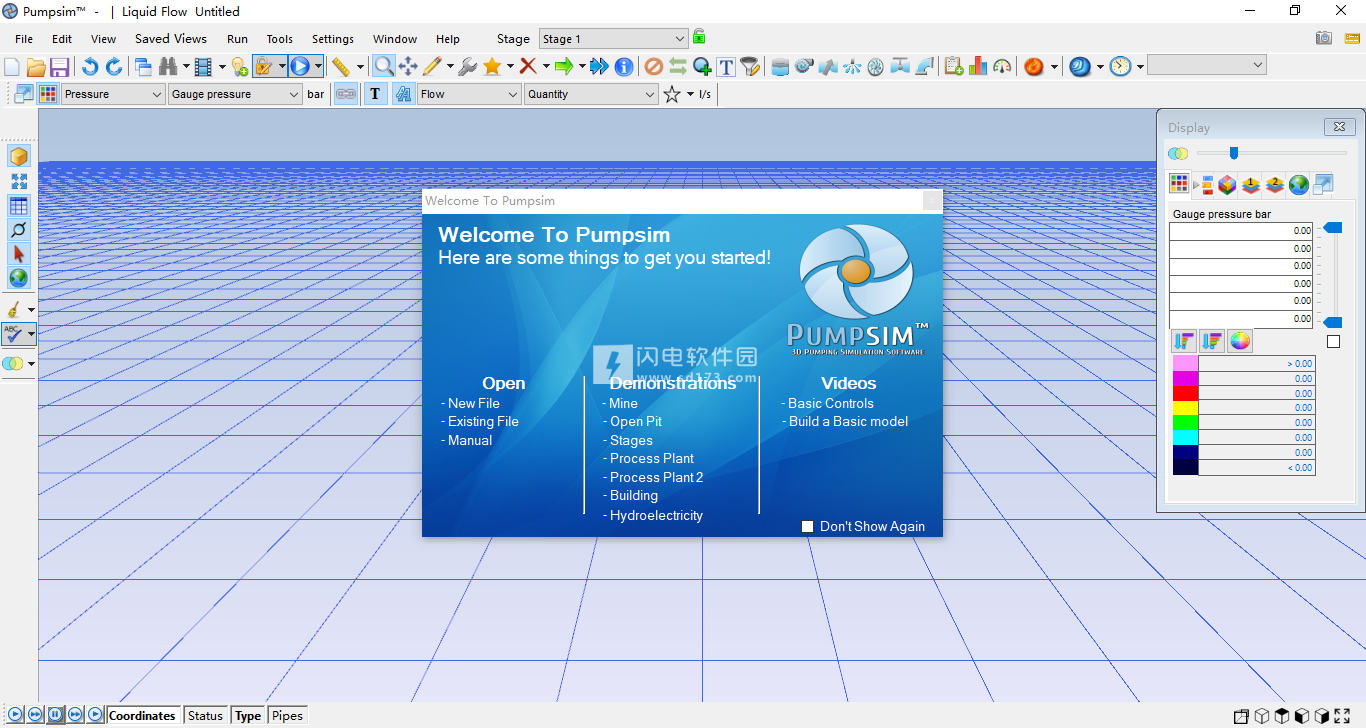Viewport: 1366px width, 728px height.
Task: Click the orange block (no-entry) icon
Action: click(x=653, y=67)
